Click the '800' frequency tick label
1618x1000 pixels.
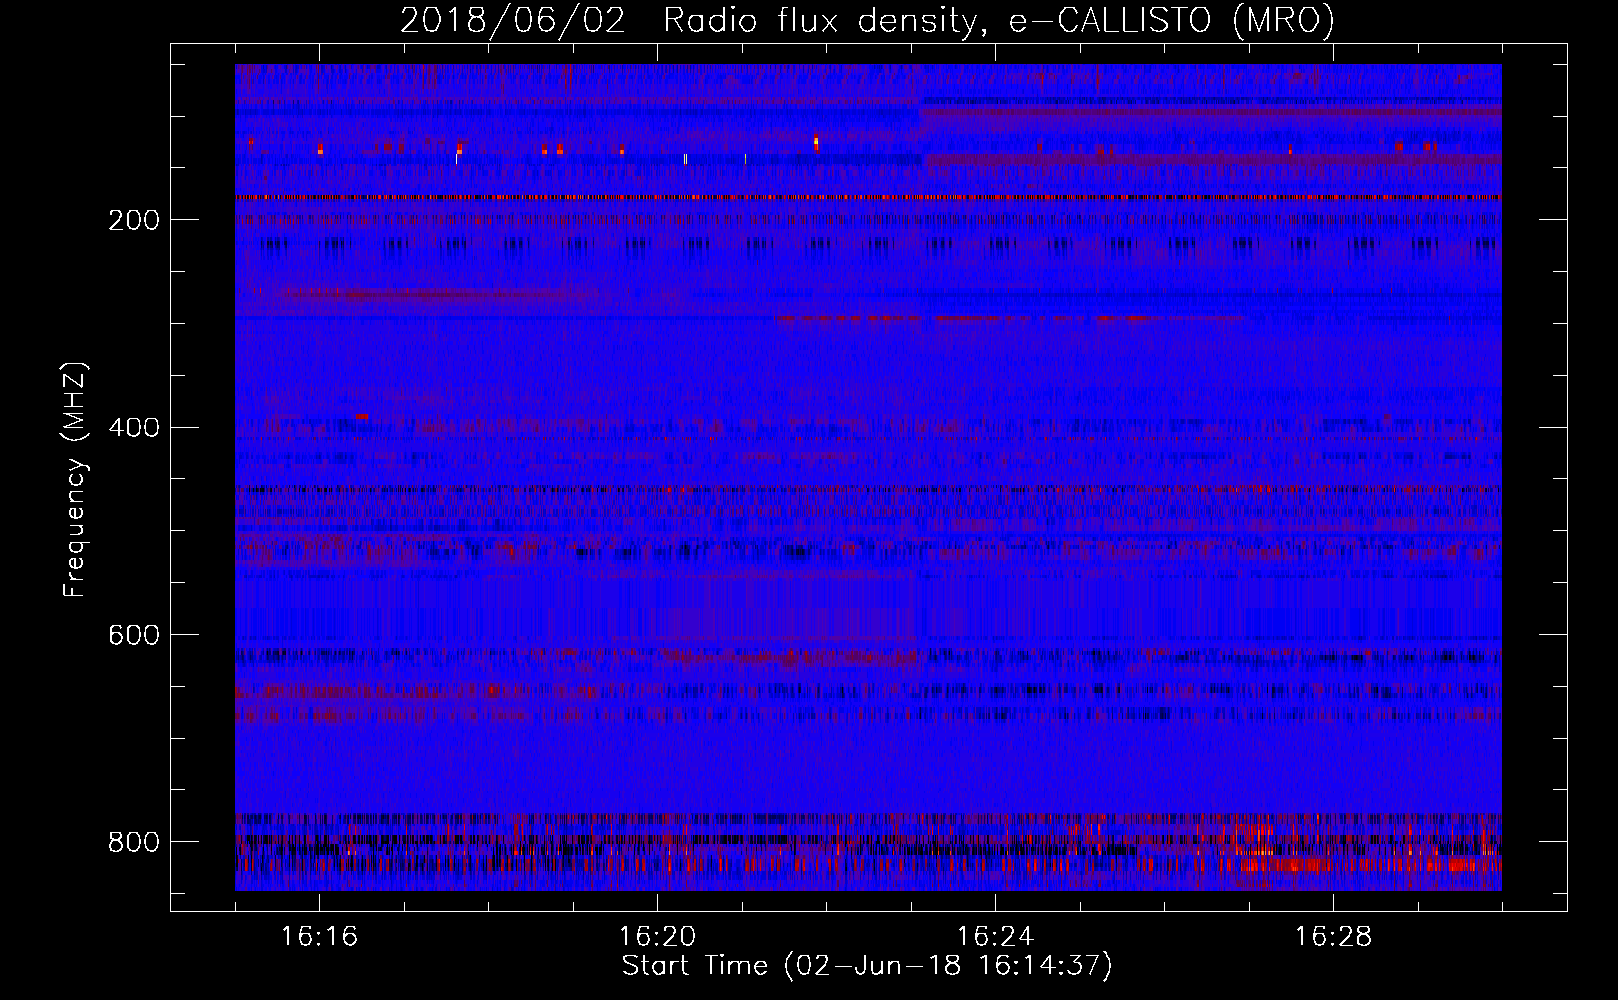coord(134,842)
